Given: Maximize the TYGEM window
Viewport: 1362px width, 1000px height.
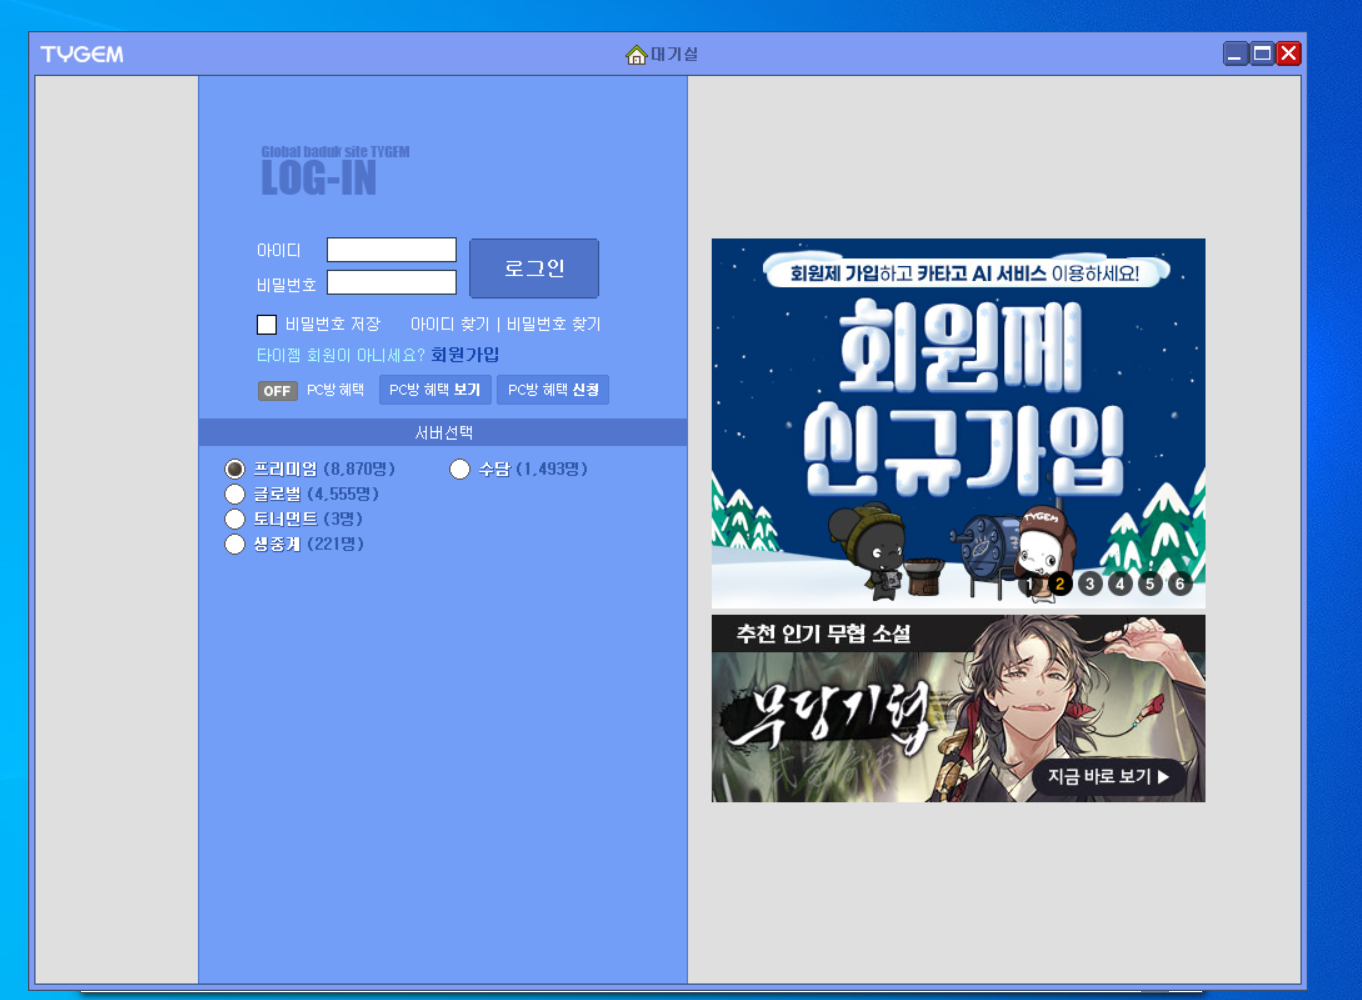Looking at the screenshot, I should (1263, 54).
